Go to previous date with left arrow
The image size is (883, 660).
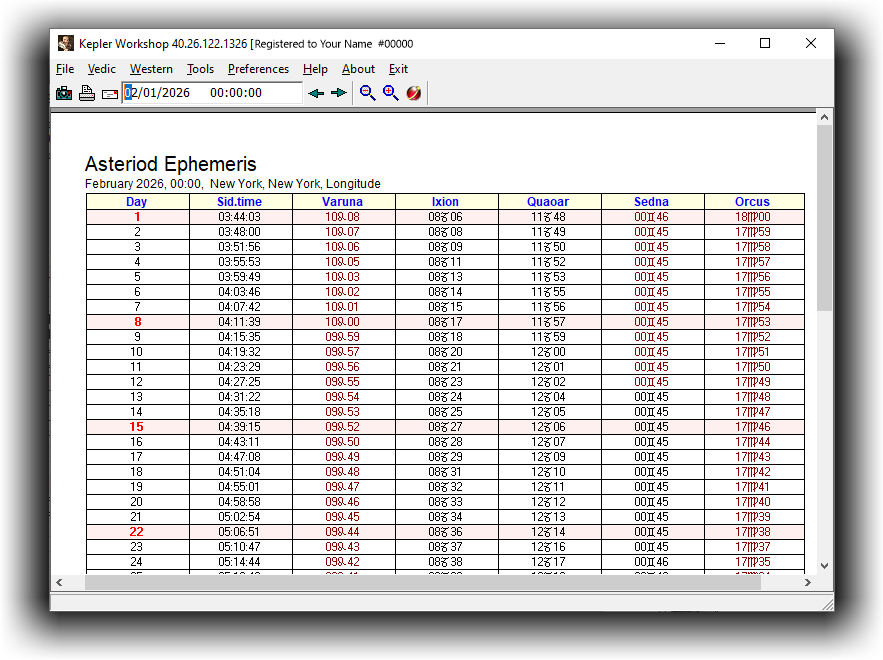316,93
